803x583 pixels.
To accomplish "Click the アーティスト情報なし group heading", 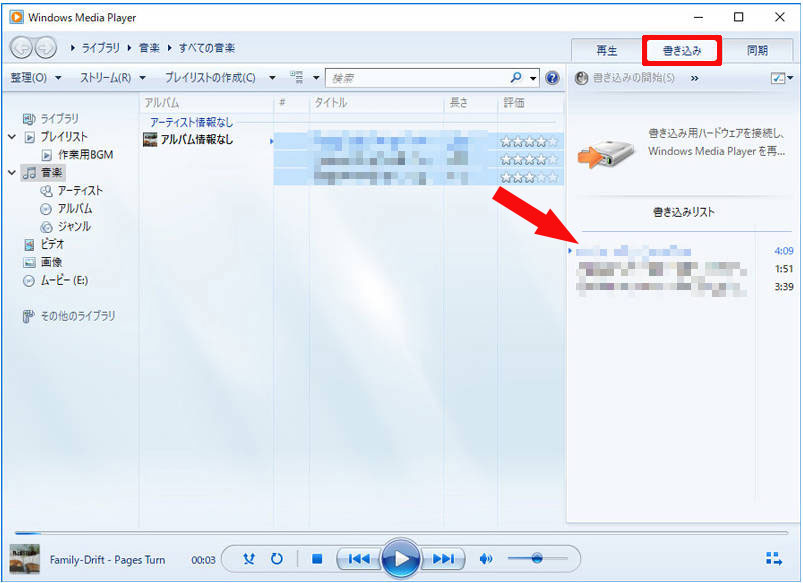I will click(x=192, y=122).
